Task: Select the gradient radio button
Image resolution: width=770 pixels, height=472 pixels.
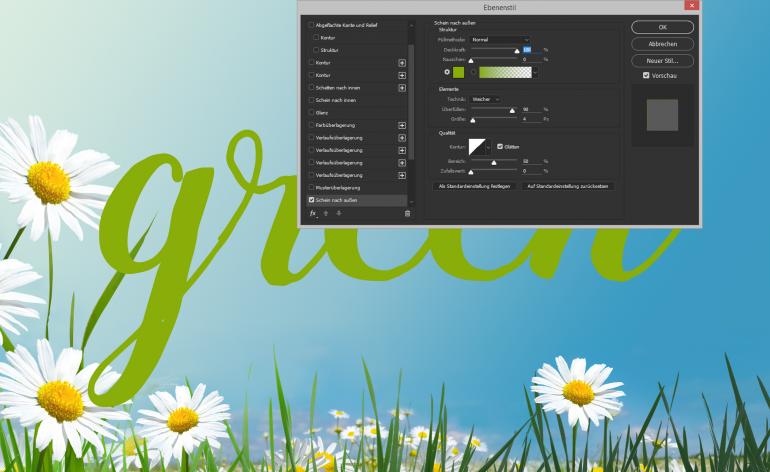Action: tap(473, 72)
